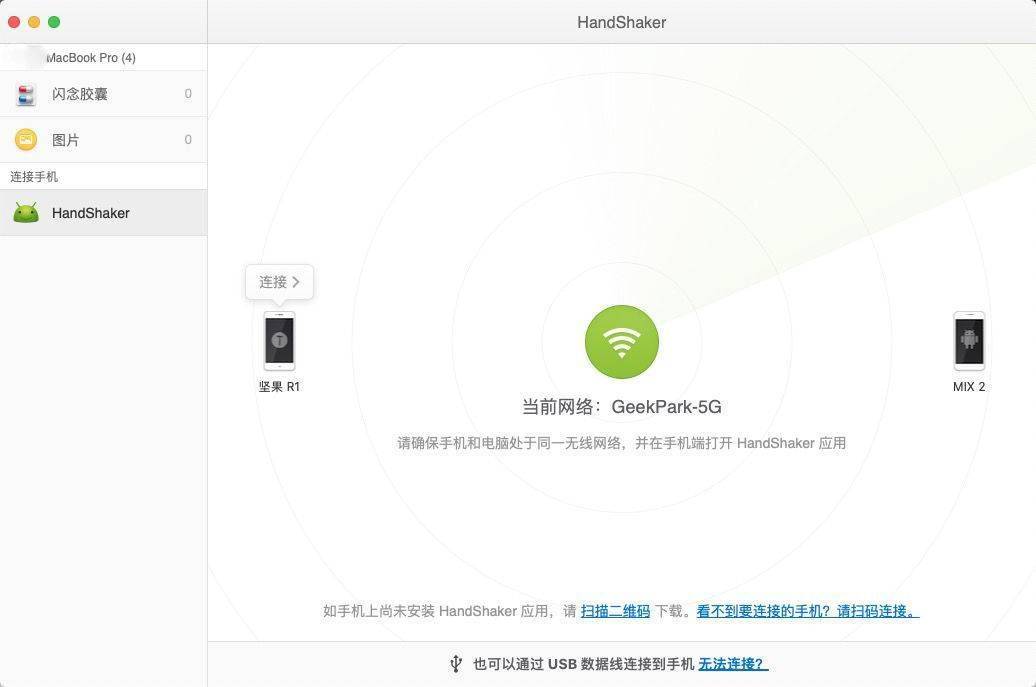
Task: Click the GeekPark-5G network name text
Action: pyautogui.click(x=665, y=406)
